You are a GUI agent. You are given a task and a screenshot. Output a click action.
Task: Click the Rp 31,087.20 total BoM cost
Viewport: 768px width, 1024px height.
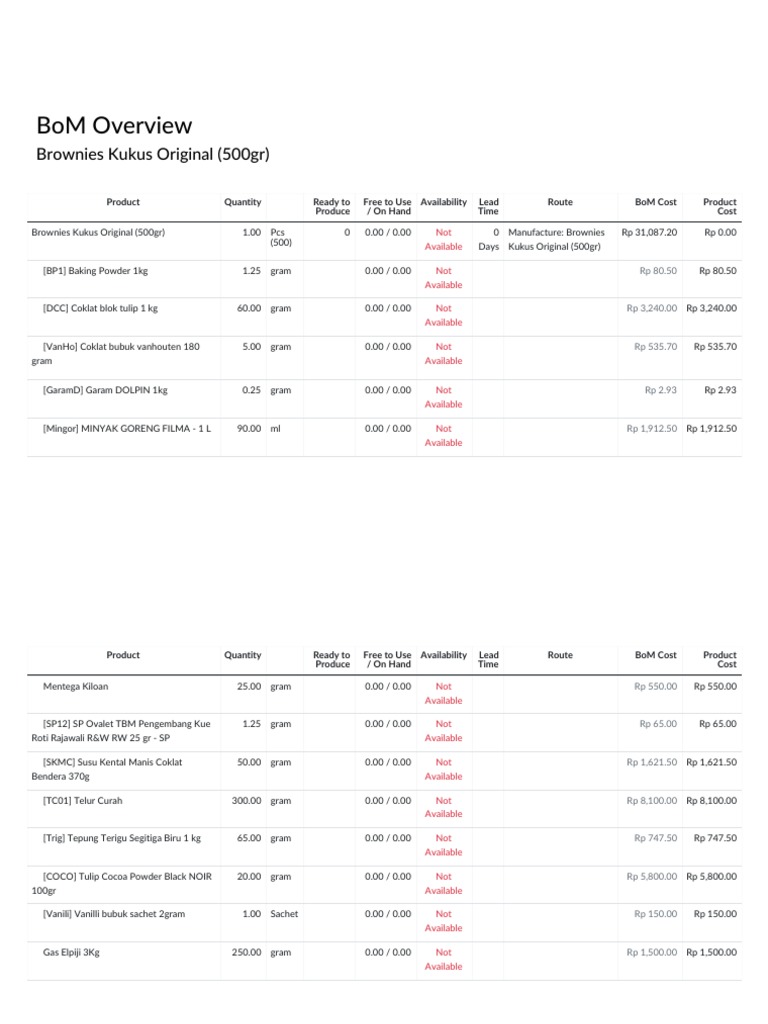pos(649,232)
